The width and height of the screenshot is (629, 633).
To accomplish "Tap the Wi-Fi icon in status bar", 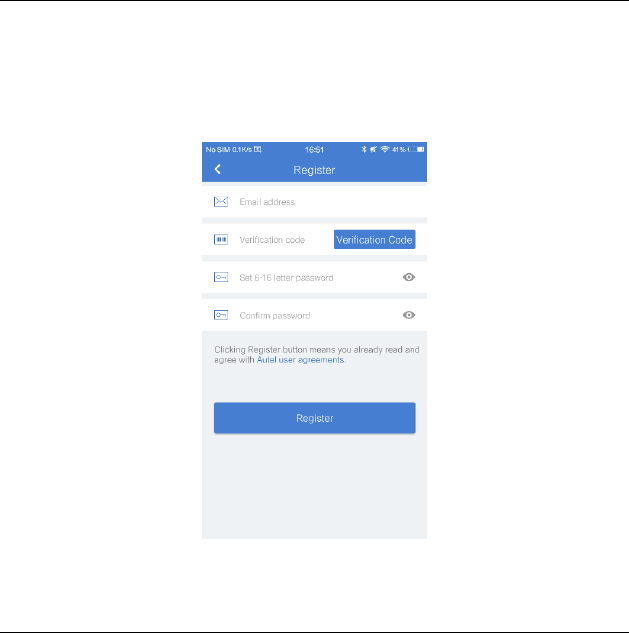I will point(385,149).
